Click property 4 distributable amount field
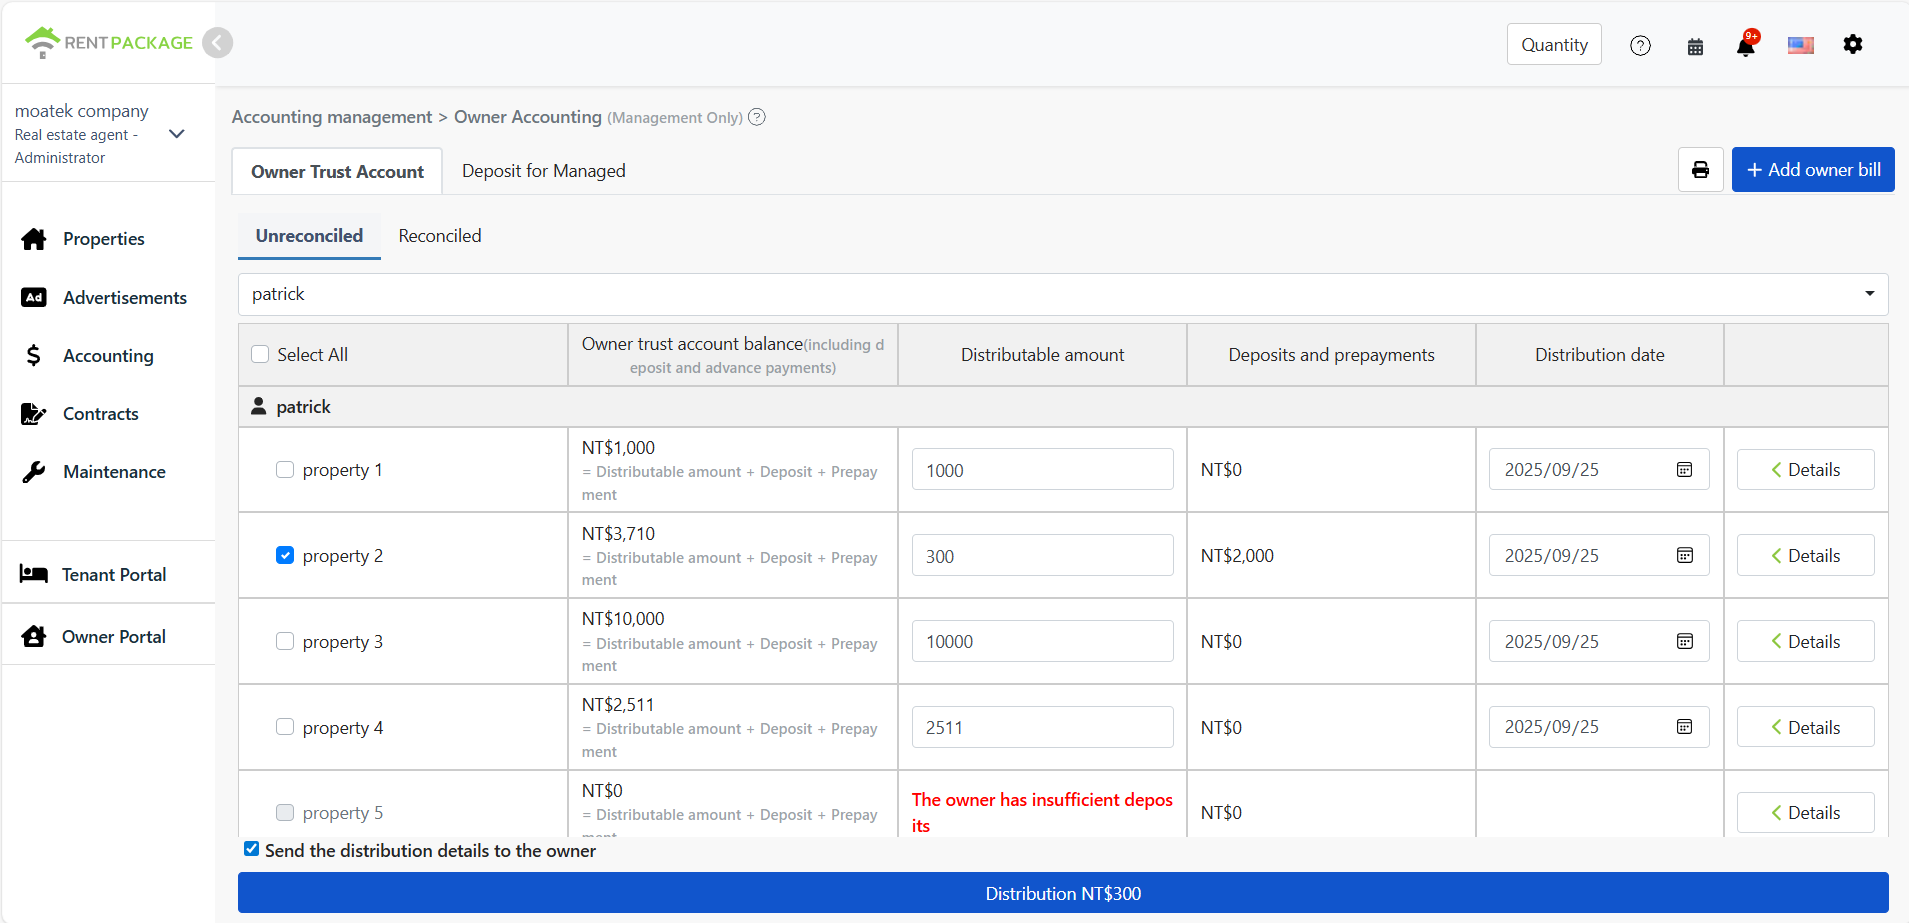Viewport: 1909px width, 923px height. (1042, 727)
